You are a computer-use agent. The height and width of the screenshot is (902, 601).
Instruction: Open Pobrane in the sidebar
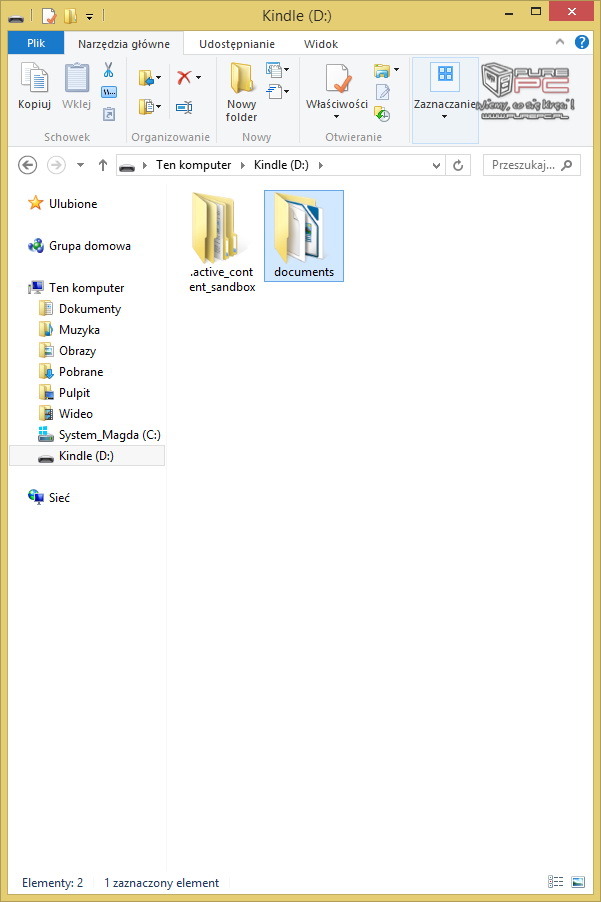71,372
